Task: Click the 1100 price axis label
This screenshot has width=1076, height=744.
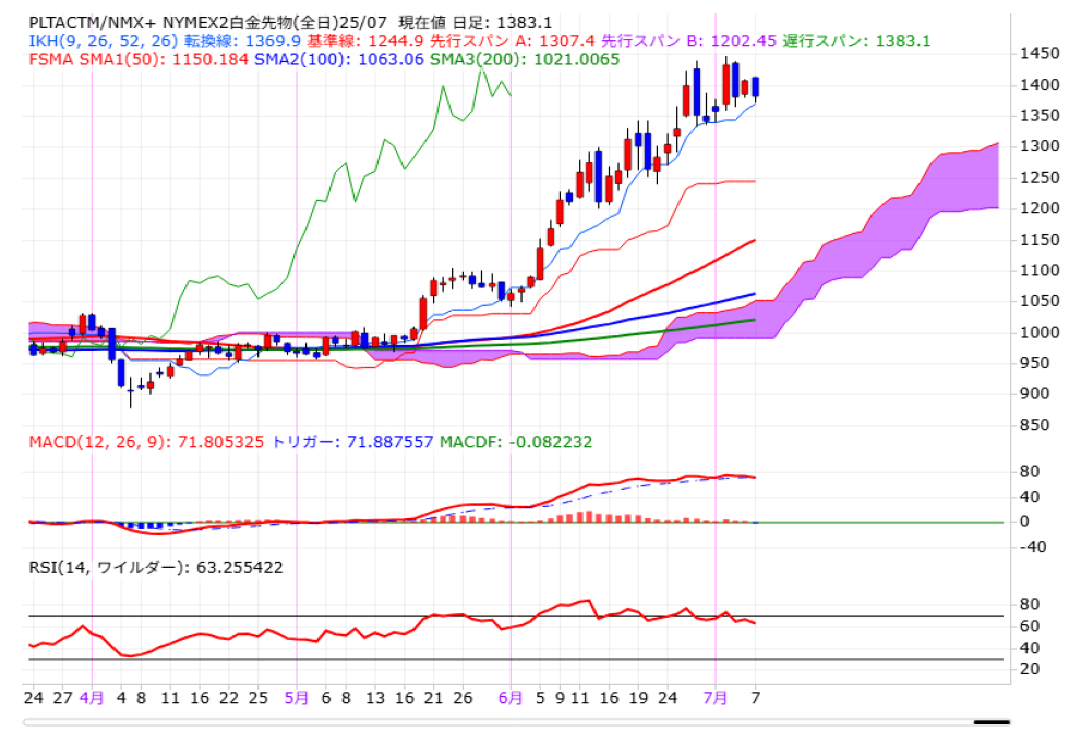Action: click(1040, 270)
